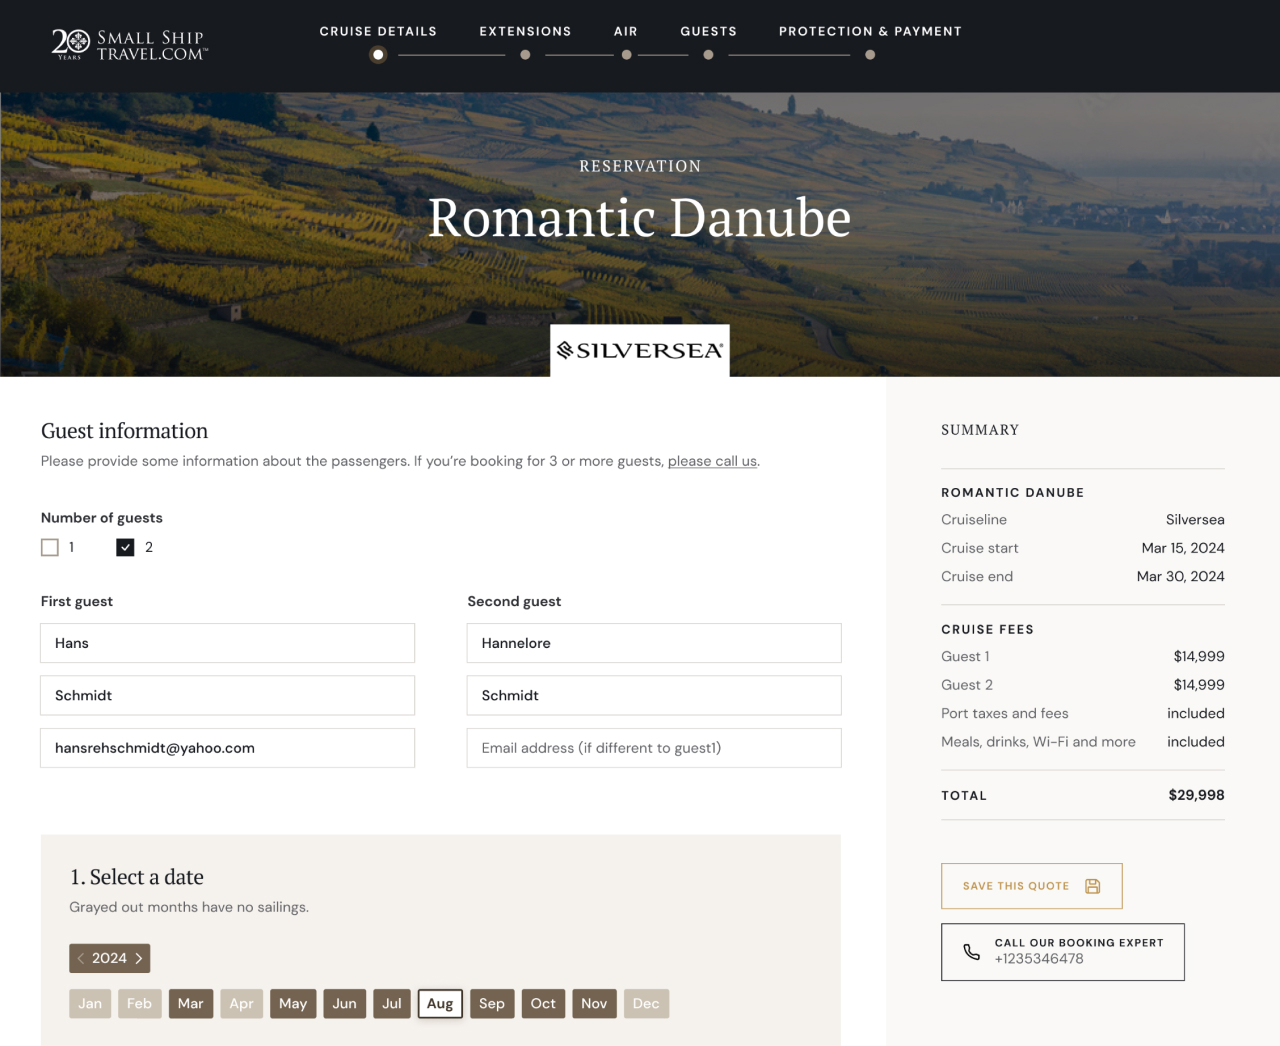Image resolution: width=1280 pixels, height=1046 pixels.
Task: Click the Cruise Details progress dot
Action: [x=378, y=55]
